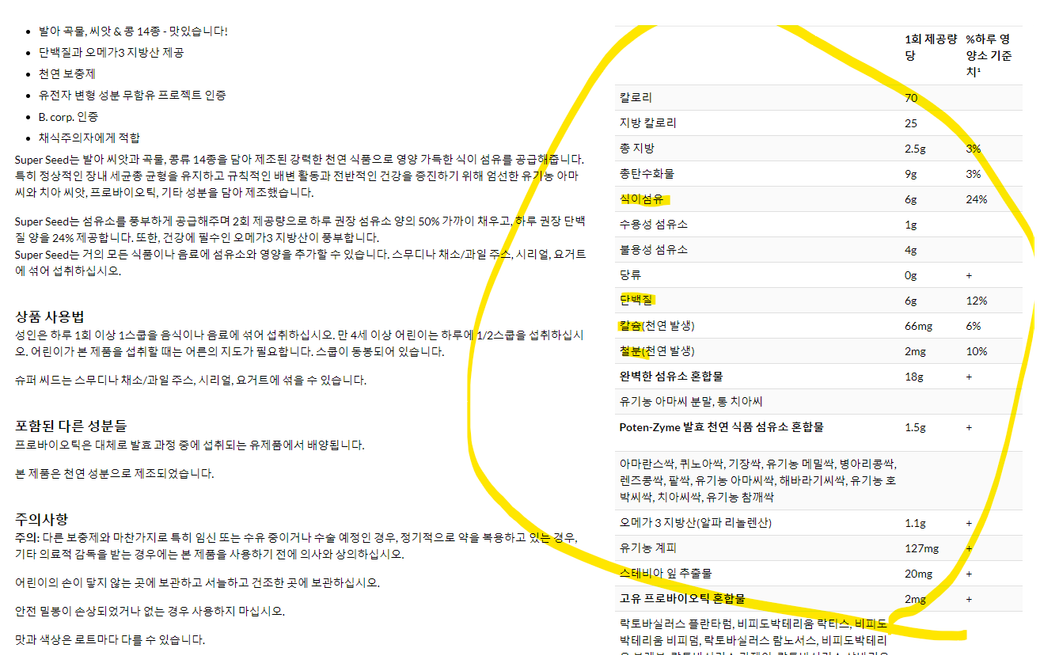Viewport: 1040px width, 655px height.
Task: Select the '철분(천연 발생)' row label
Action: (656, 352)
